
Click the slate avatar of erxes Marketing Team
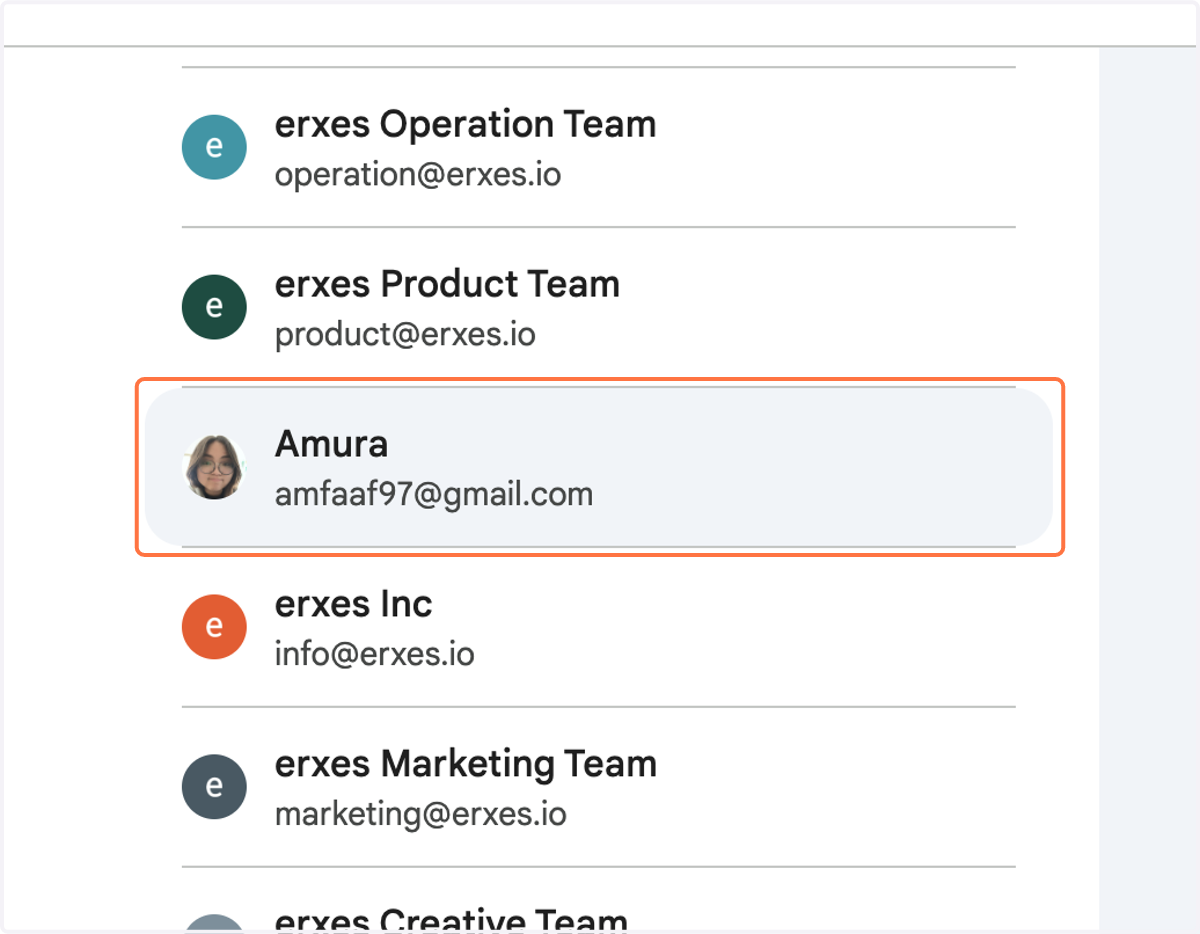point(214,787)
